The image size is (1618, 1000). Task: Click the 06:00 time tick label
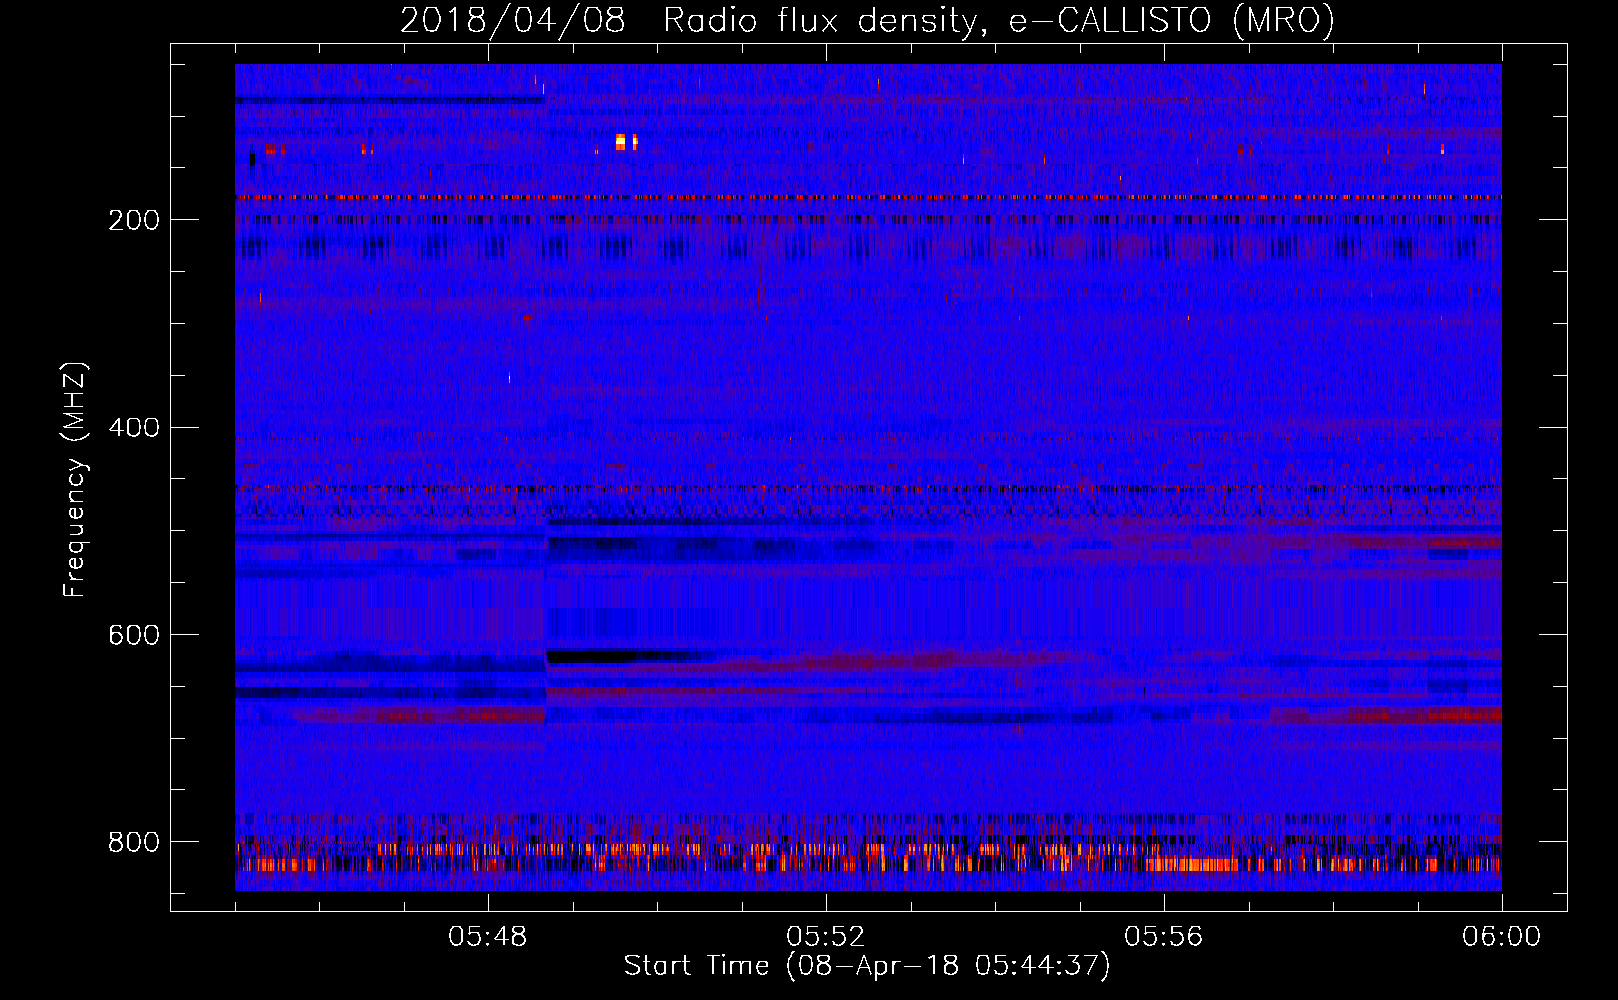[1501, 937]
